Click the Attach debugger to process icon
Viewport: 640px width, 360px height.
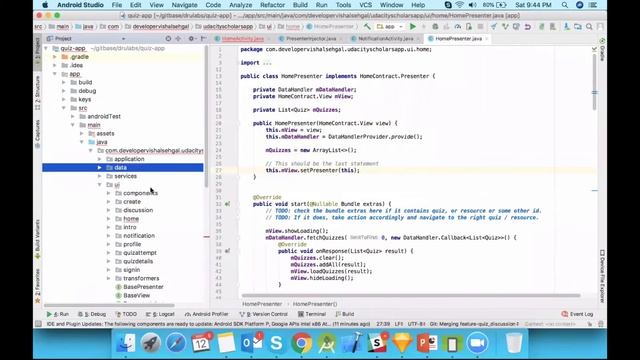469,27
